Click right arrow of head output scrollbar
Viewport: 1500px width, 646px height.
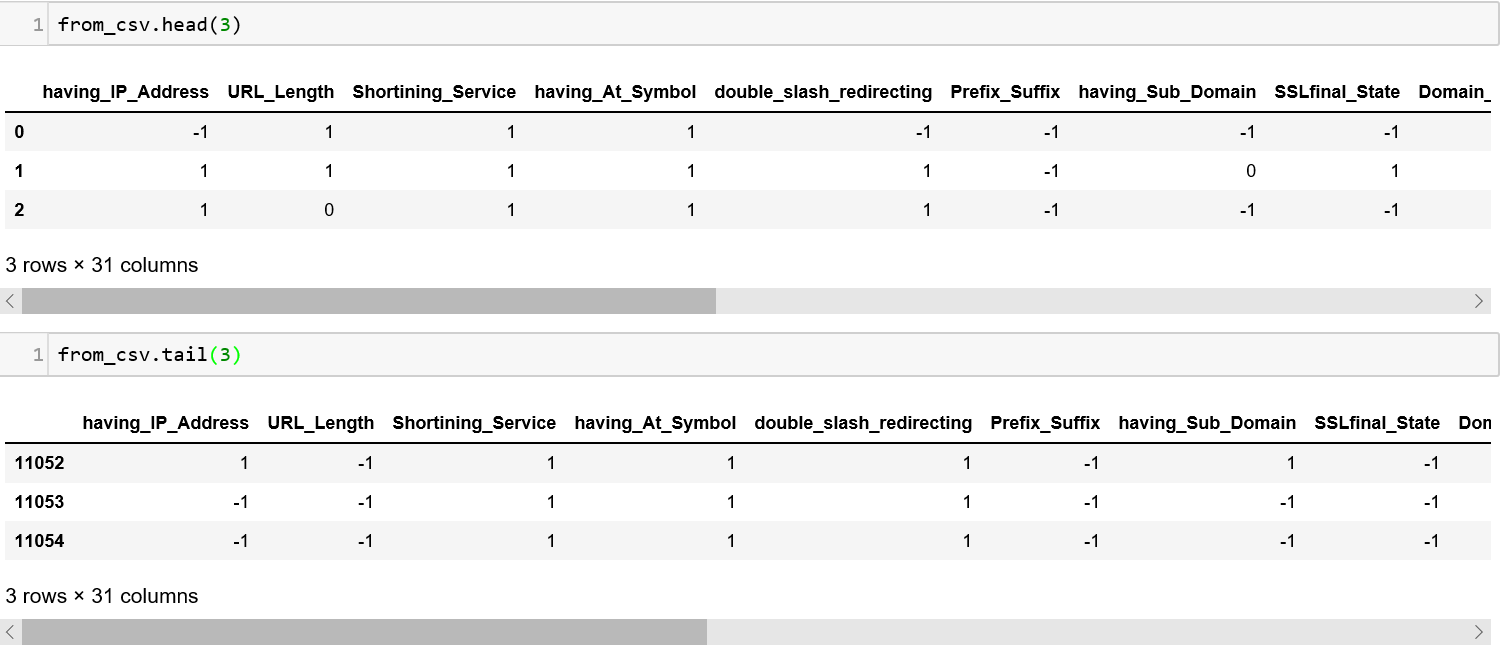click(1480, 301)
